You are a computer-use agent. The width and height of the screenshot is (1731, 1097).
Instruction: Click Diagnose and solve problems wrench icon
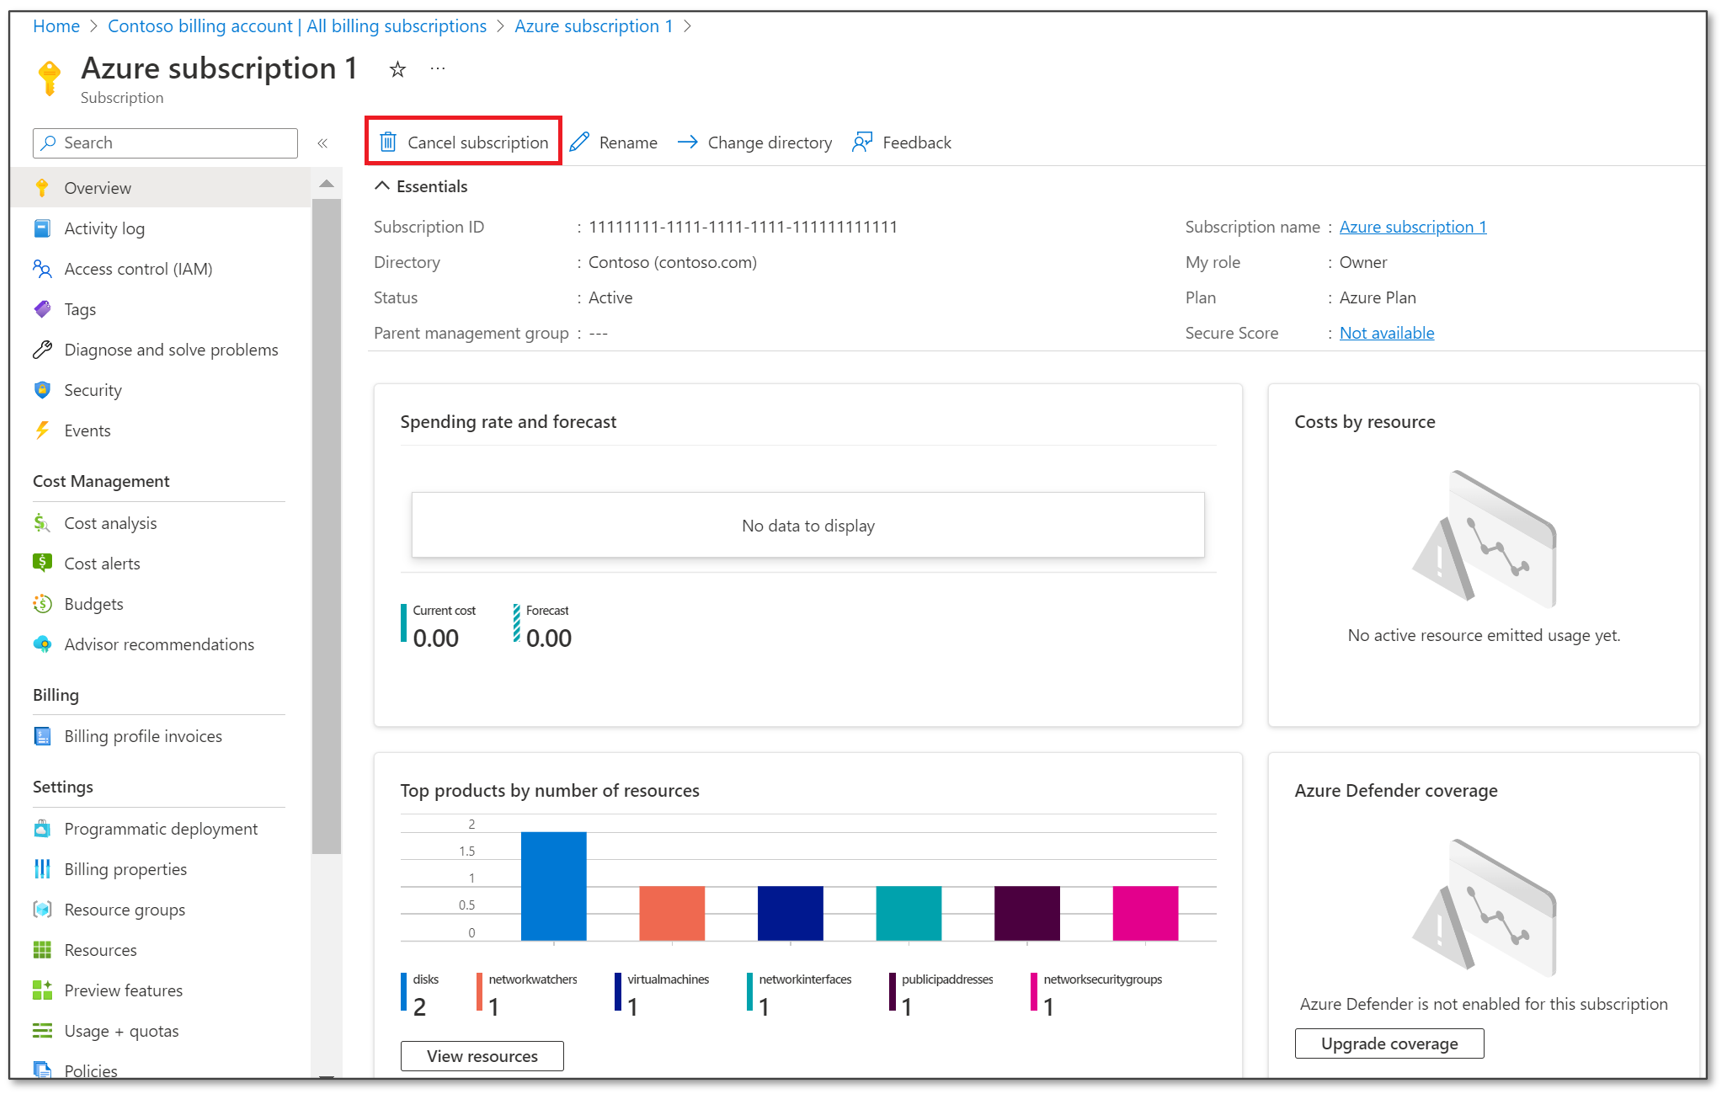point(42,350)
